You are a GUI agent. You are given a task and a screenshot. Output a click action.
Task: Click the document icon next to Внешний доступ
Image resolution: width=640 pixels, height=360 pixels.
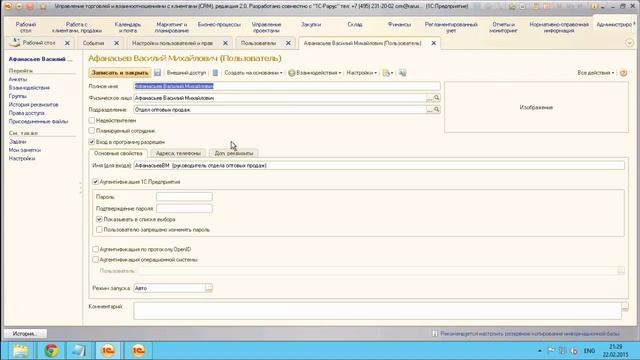(215, 73)
